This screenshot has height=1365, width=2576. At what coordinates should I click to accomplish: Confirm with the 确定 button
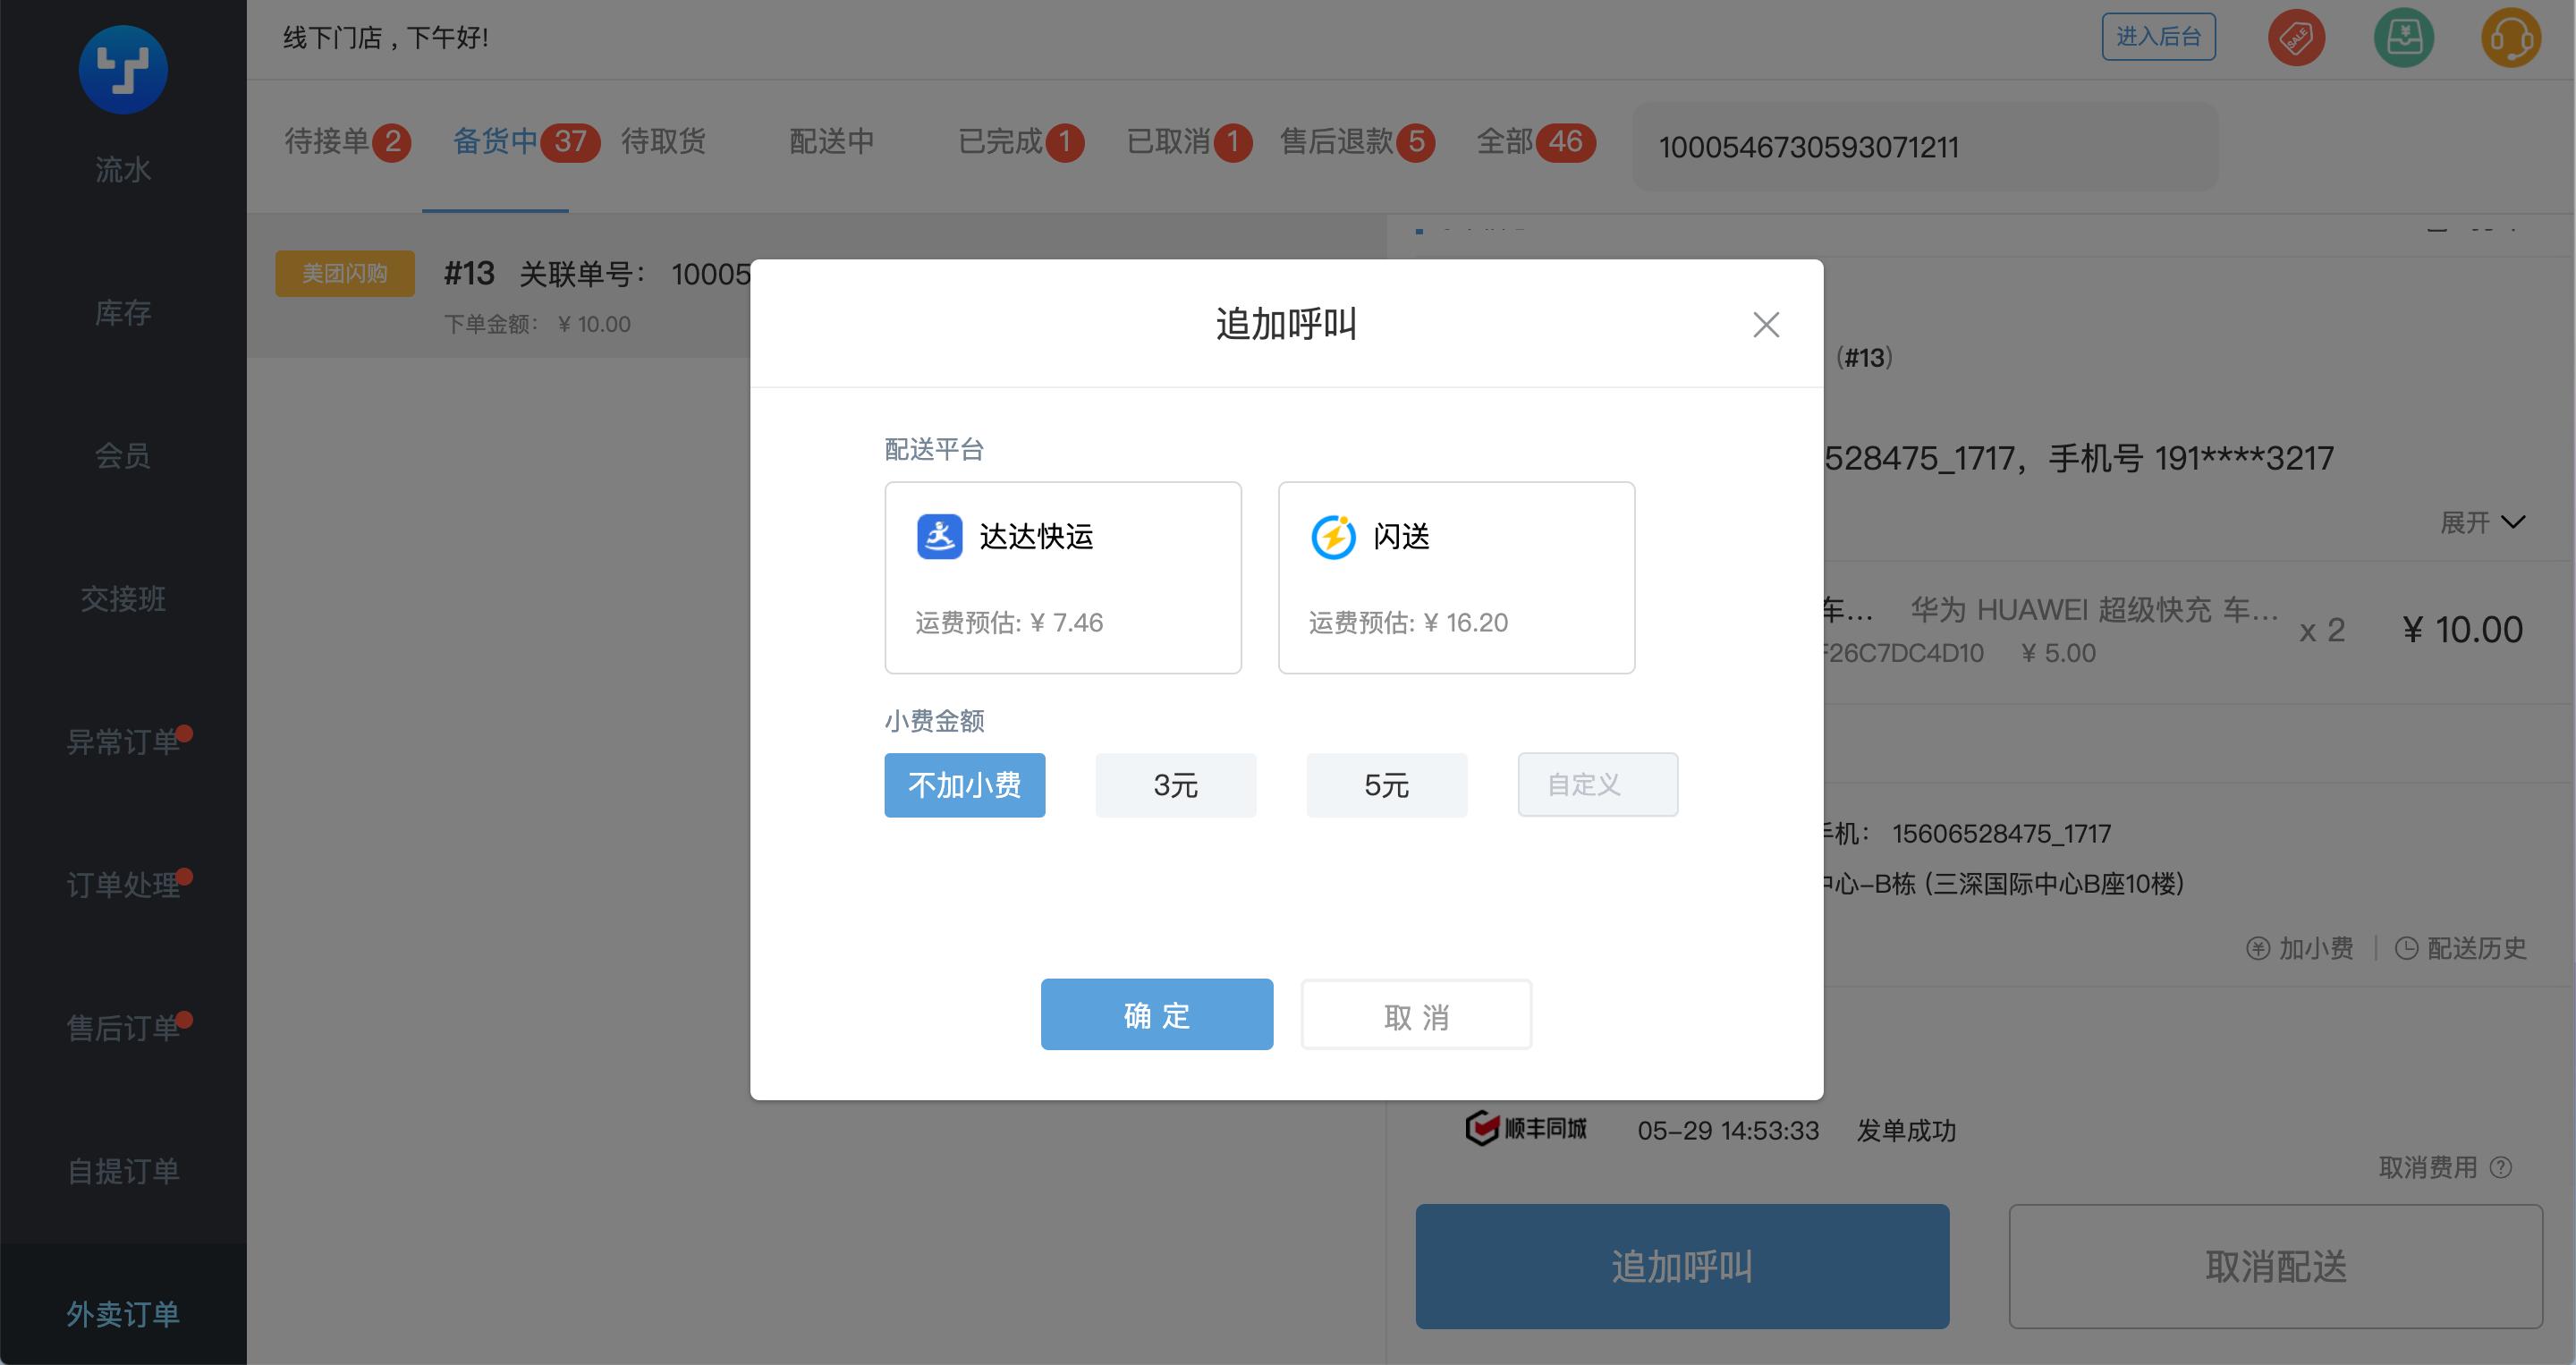click(x=1156, y=1014)
